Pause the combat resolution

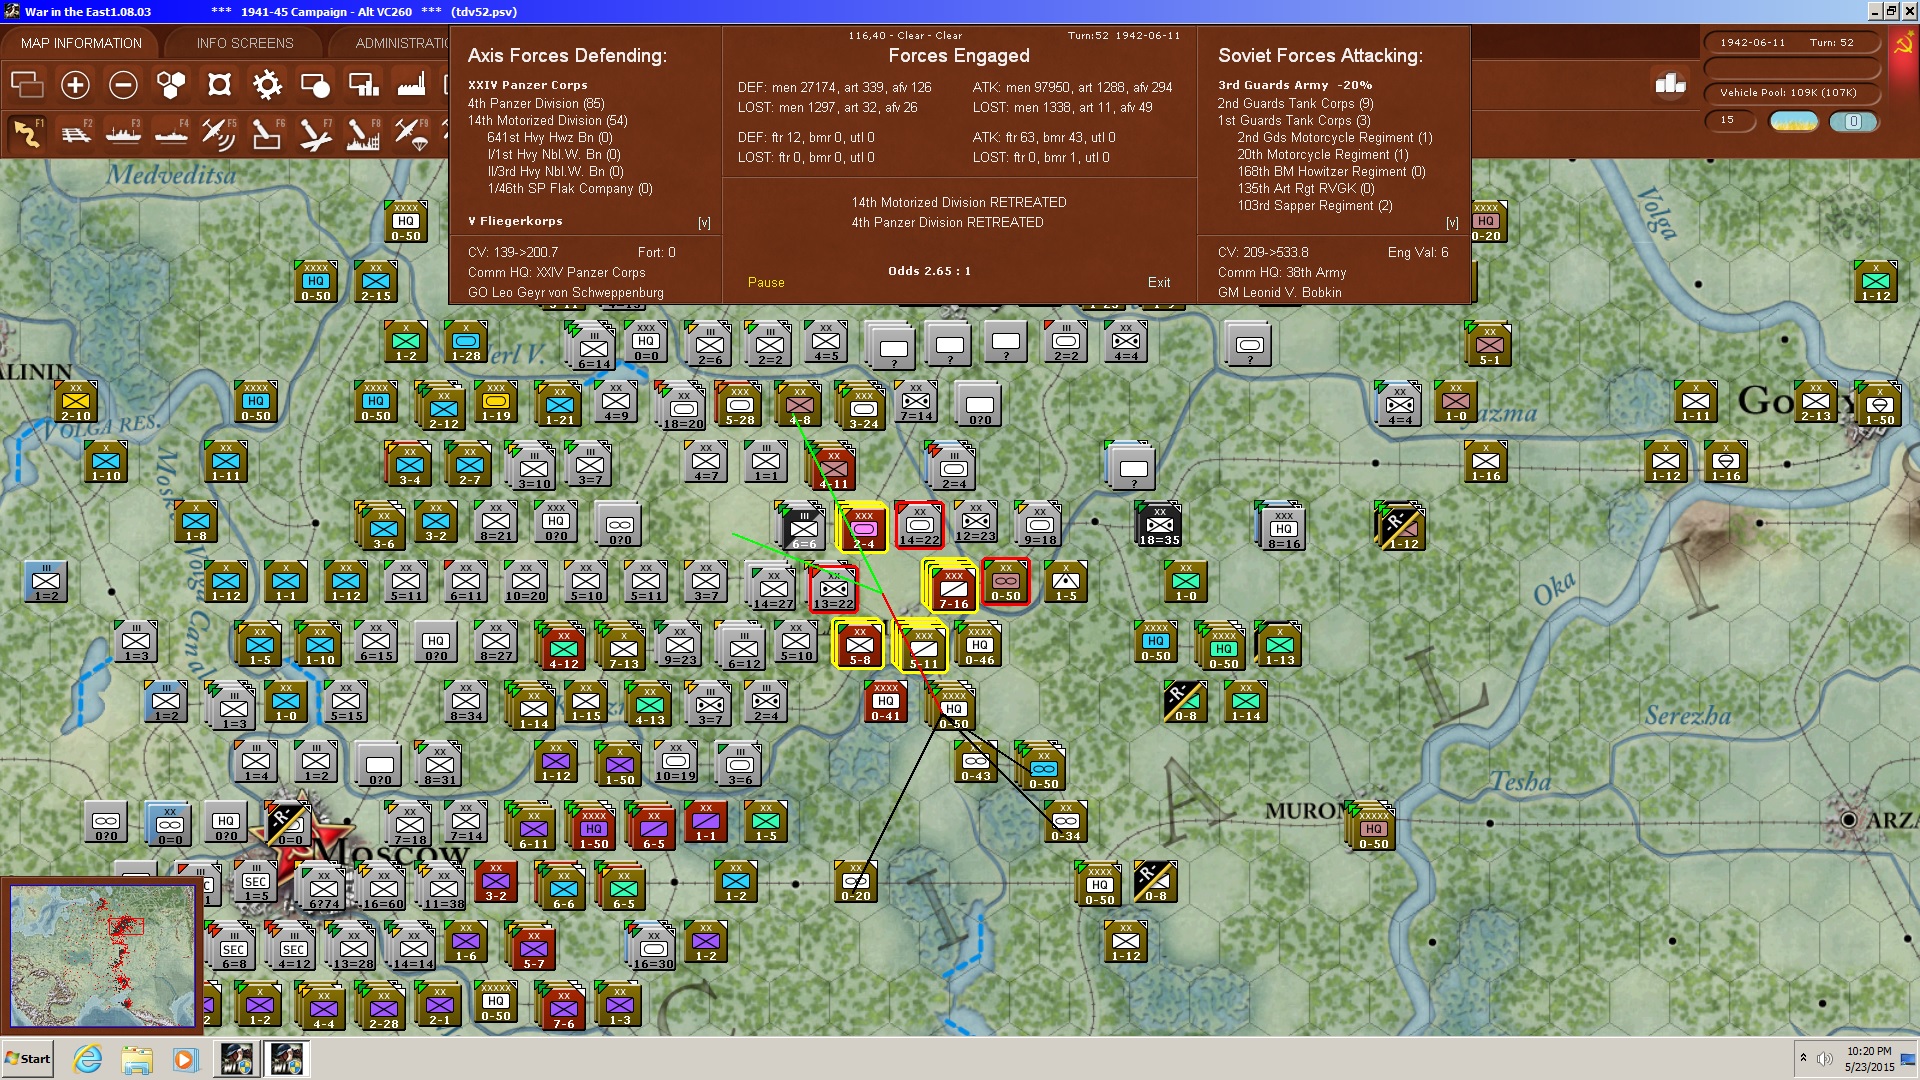coord(766,283)
